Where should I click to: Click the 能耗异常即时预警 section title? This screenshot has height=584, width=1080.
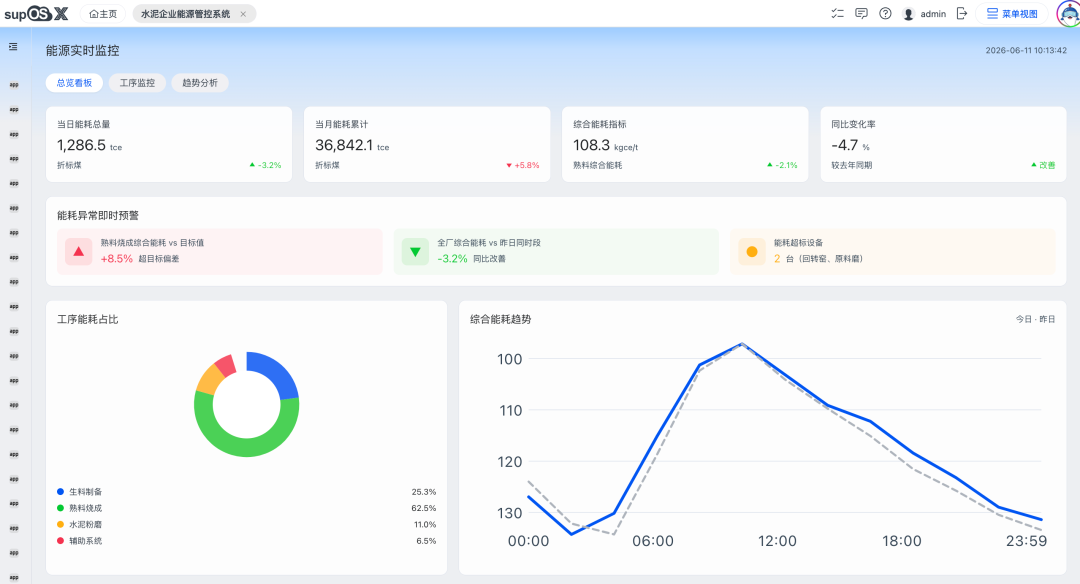tap(98, 216)
